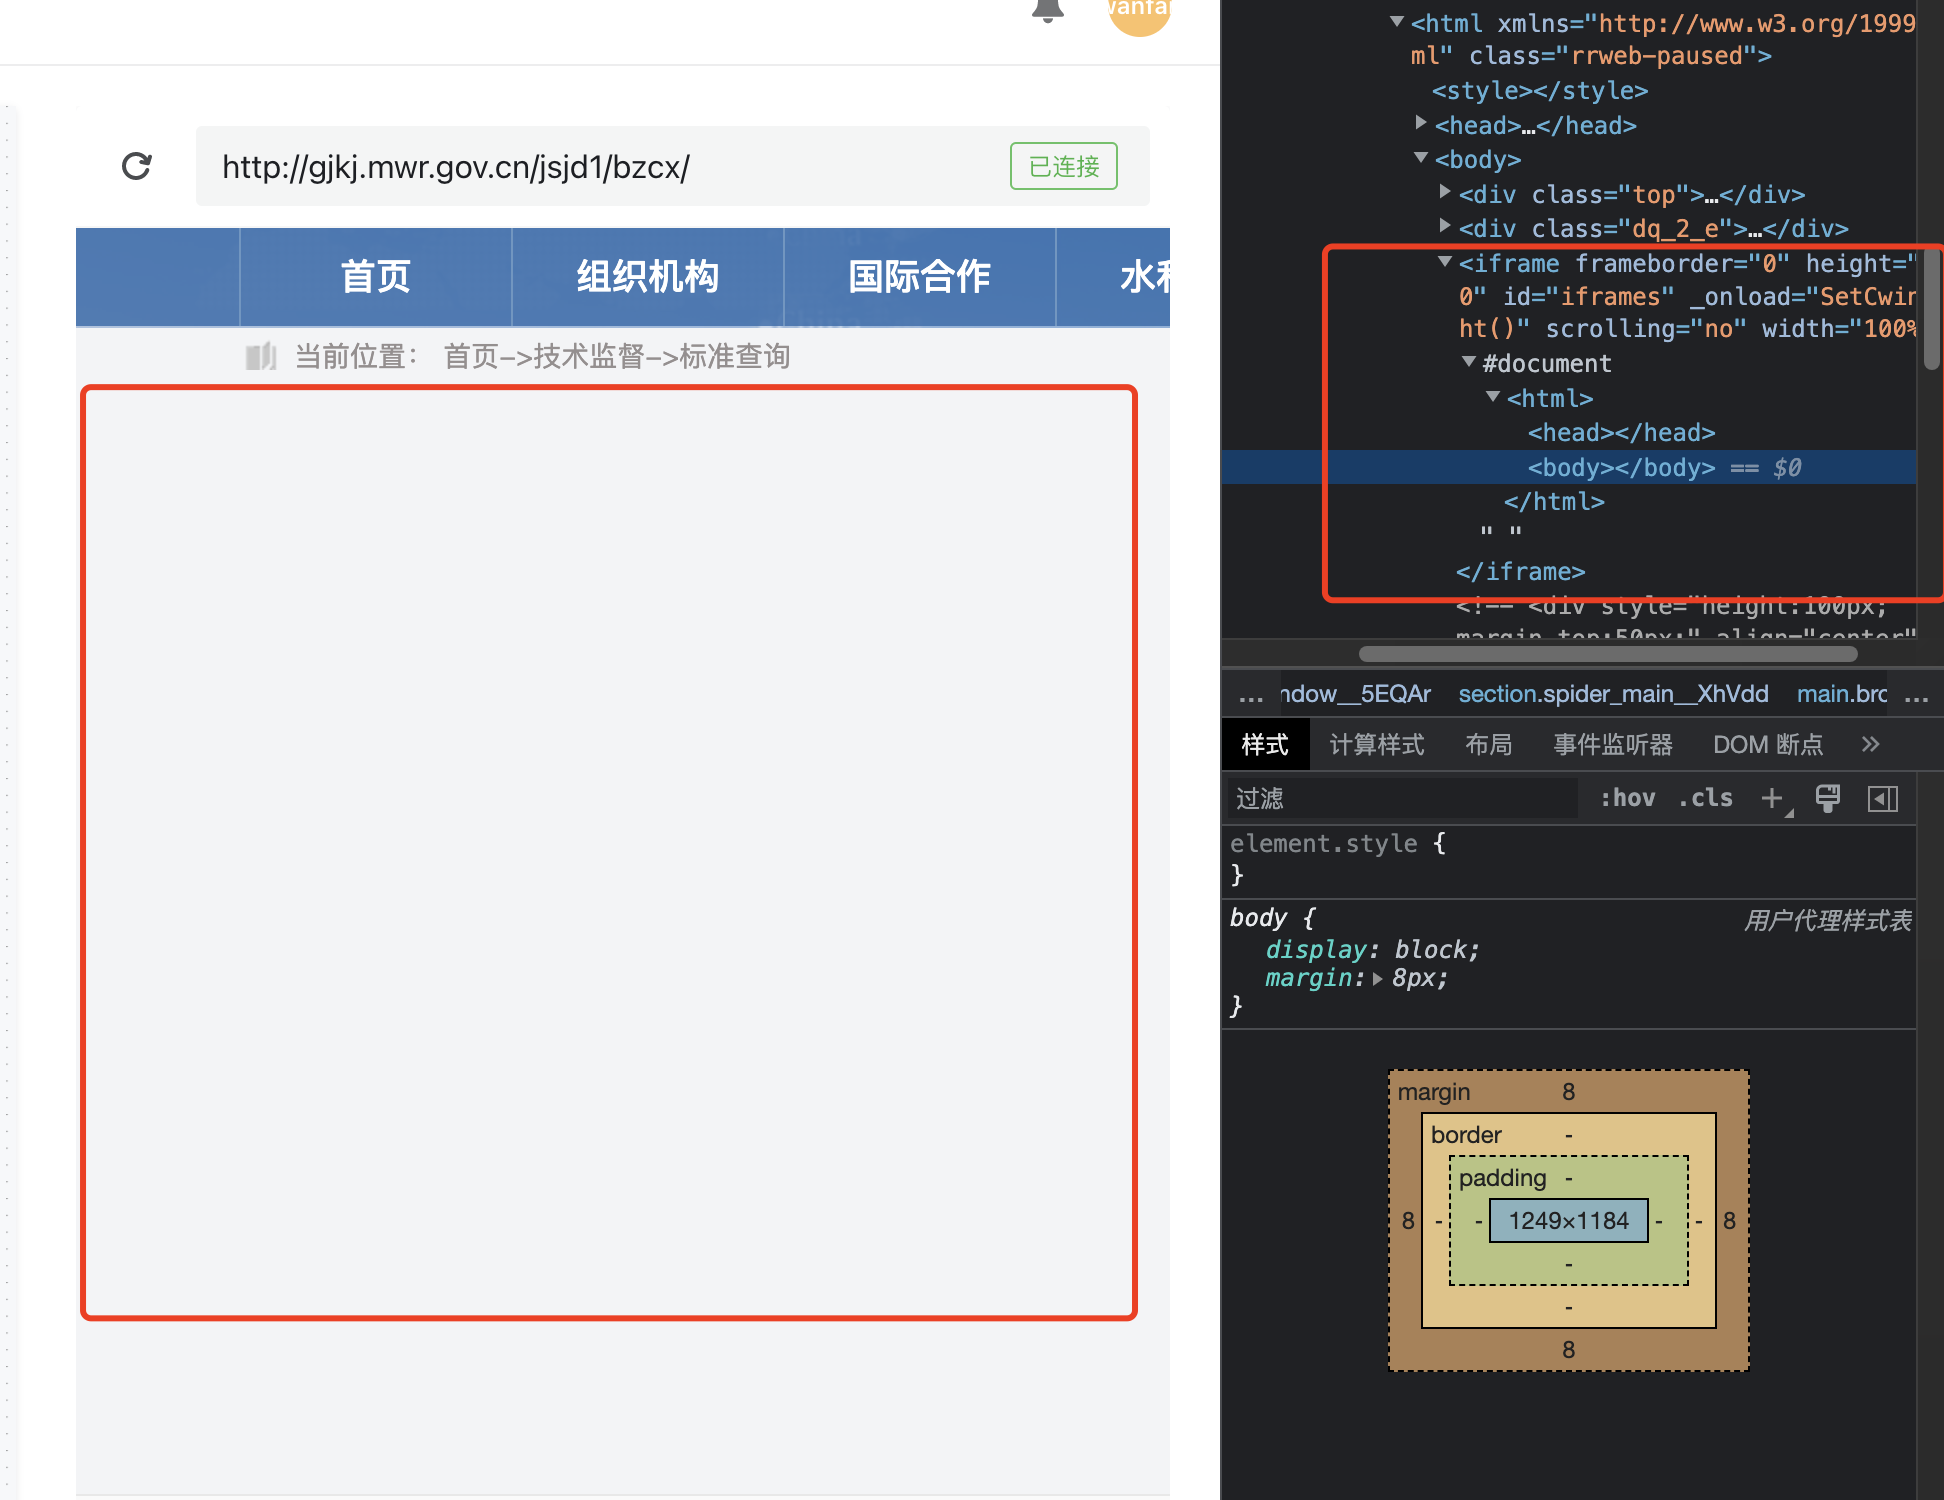Image resolution: width=1944 pixels, height=1500 pixels.
Task: Open notifications via the bell icon
Action: [x=1047, y=10]
